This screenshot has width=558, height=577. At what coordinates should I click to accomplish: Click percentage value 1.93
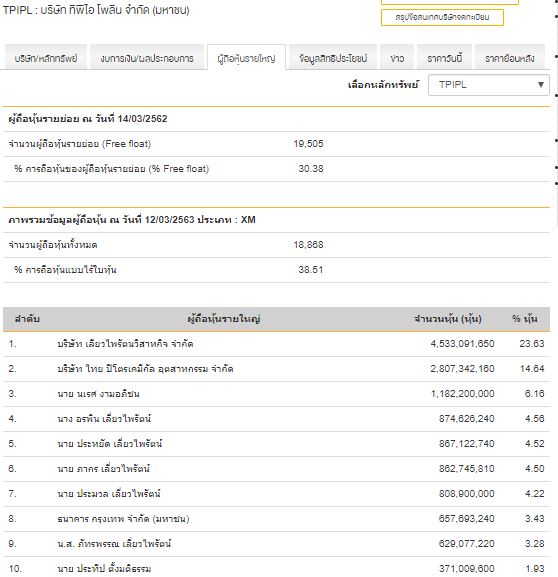coord(534,569)
